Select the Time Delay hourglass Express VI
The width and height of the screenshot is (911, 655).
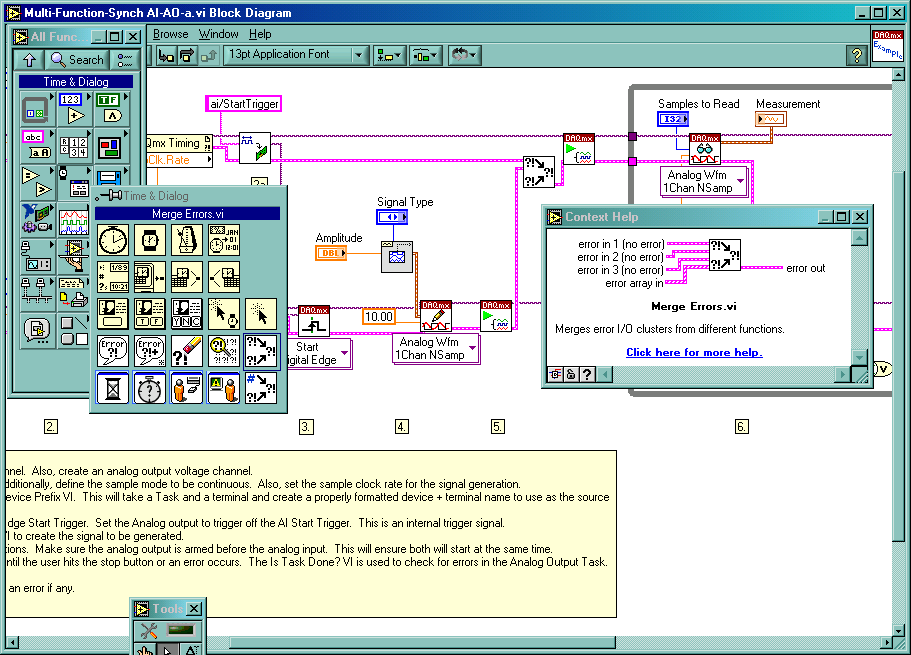(x=113, y=388)
